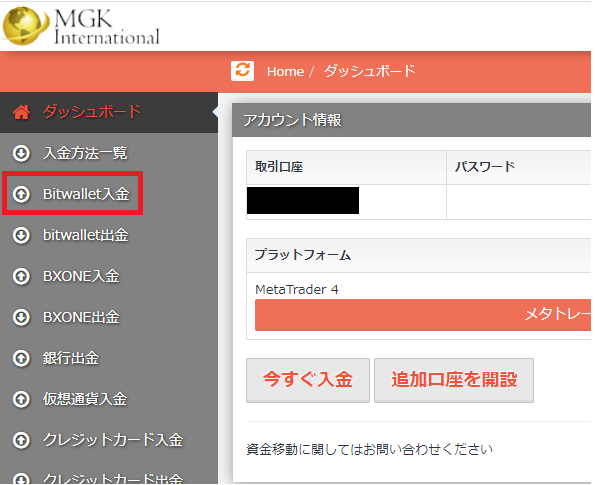Click the 資金移動に関してはお問い合わせください notice

click(x=369, y=449)
